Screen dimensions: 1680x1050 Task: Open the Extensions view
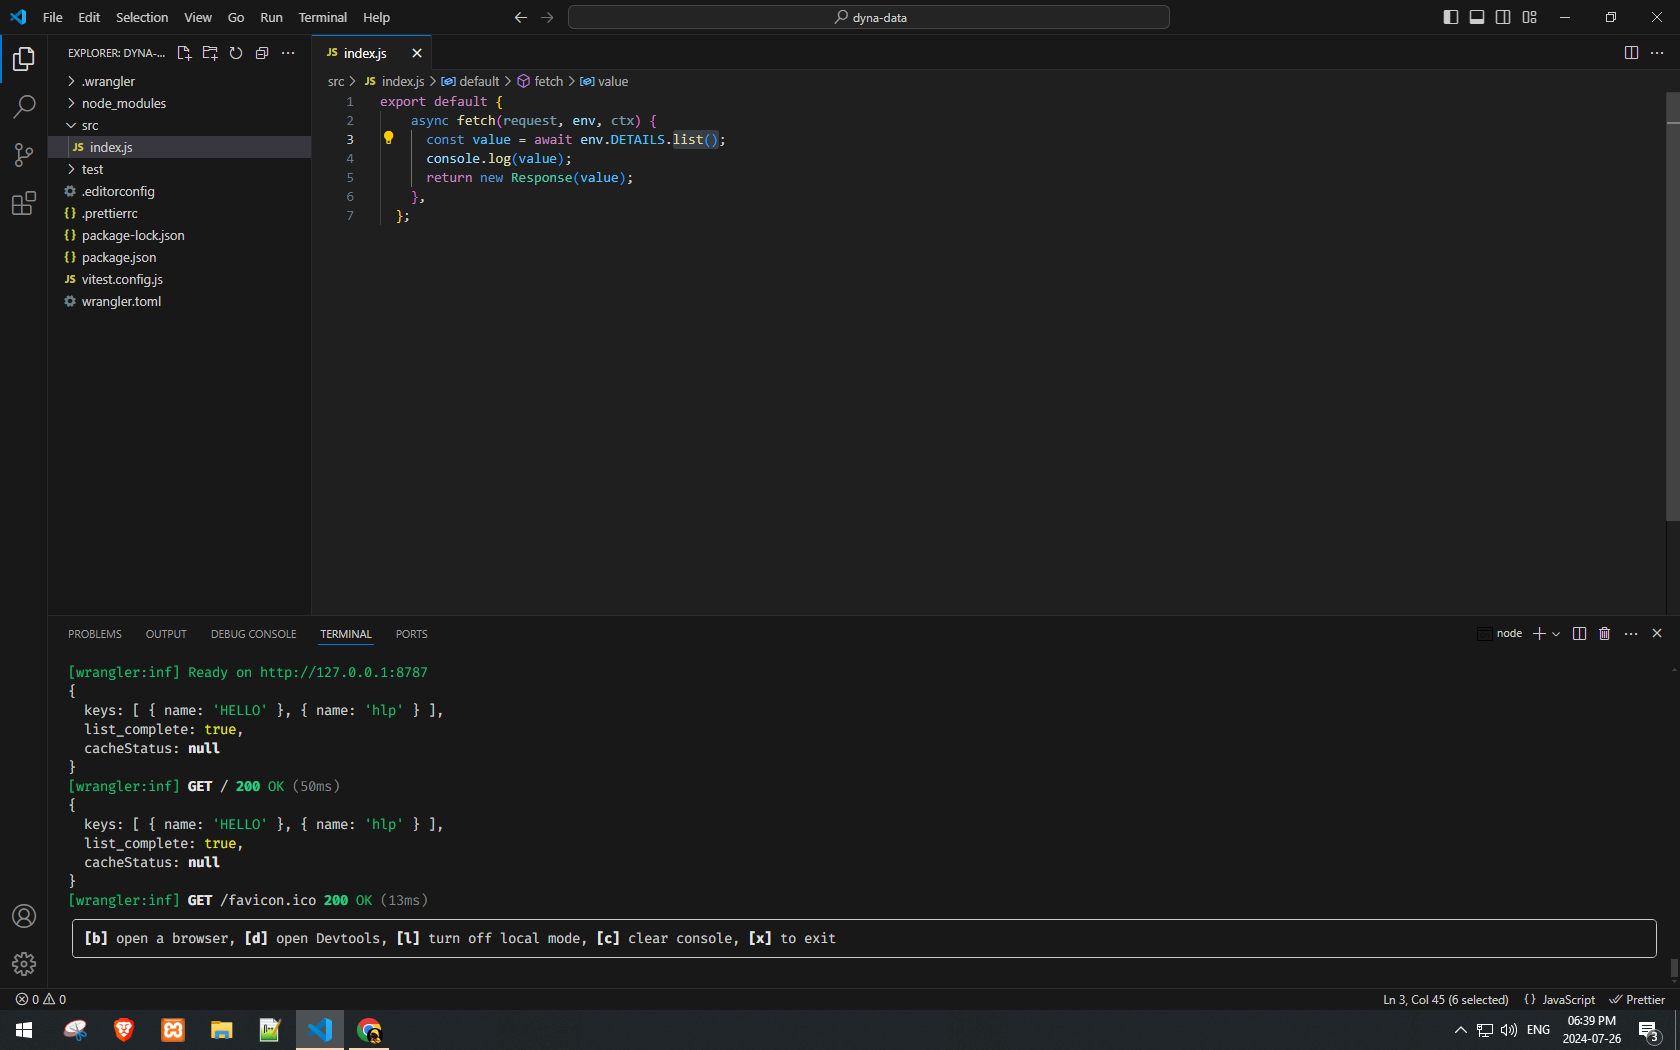pos(24,204)
